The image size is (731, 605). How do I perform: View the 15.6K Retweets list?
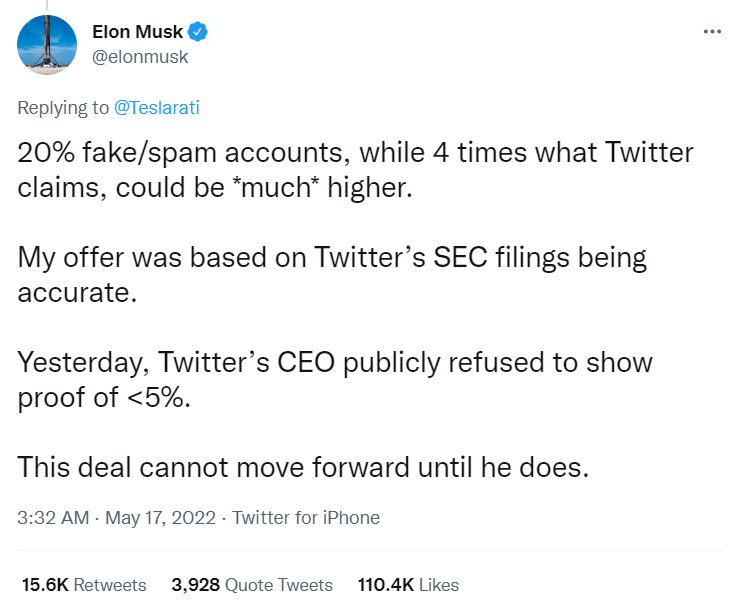[84, 585]
